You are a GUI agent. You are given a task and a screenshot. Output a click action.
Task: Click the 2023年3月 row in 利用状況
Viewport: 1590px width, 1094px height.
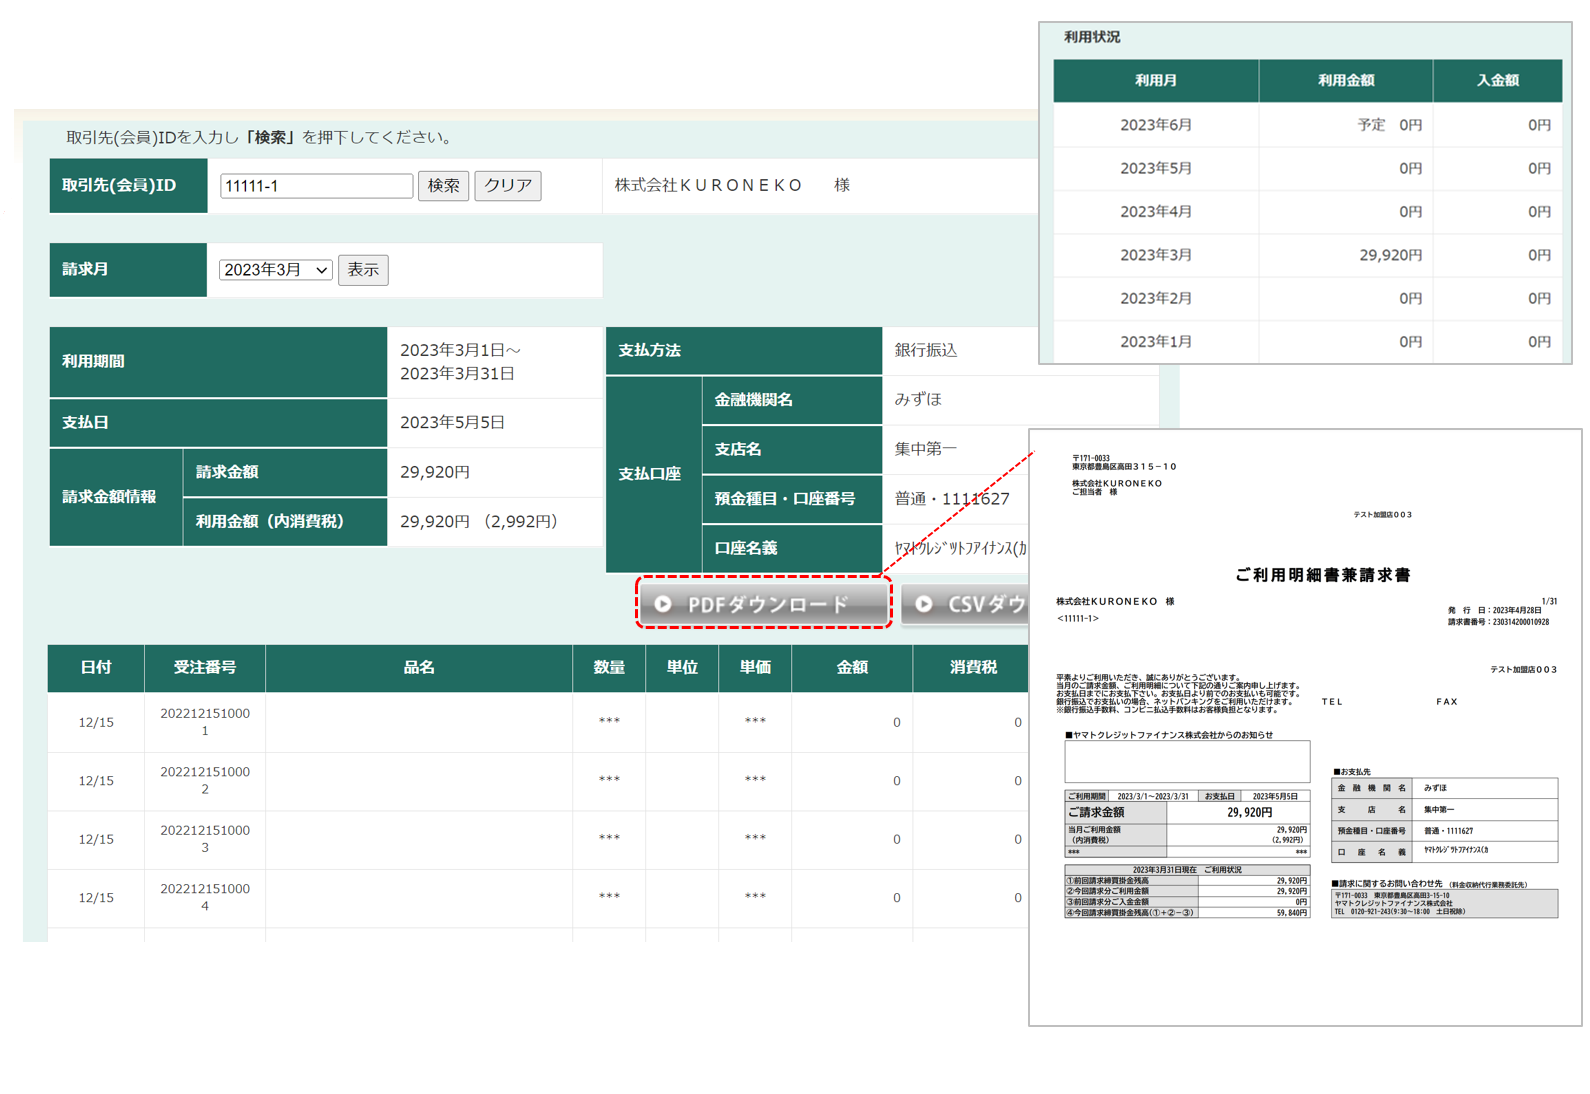(x=1308, y=255)
